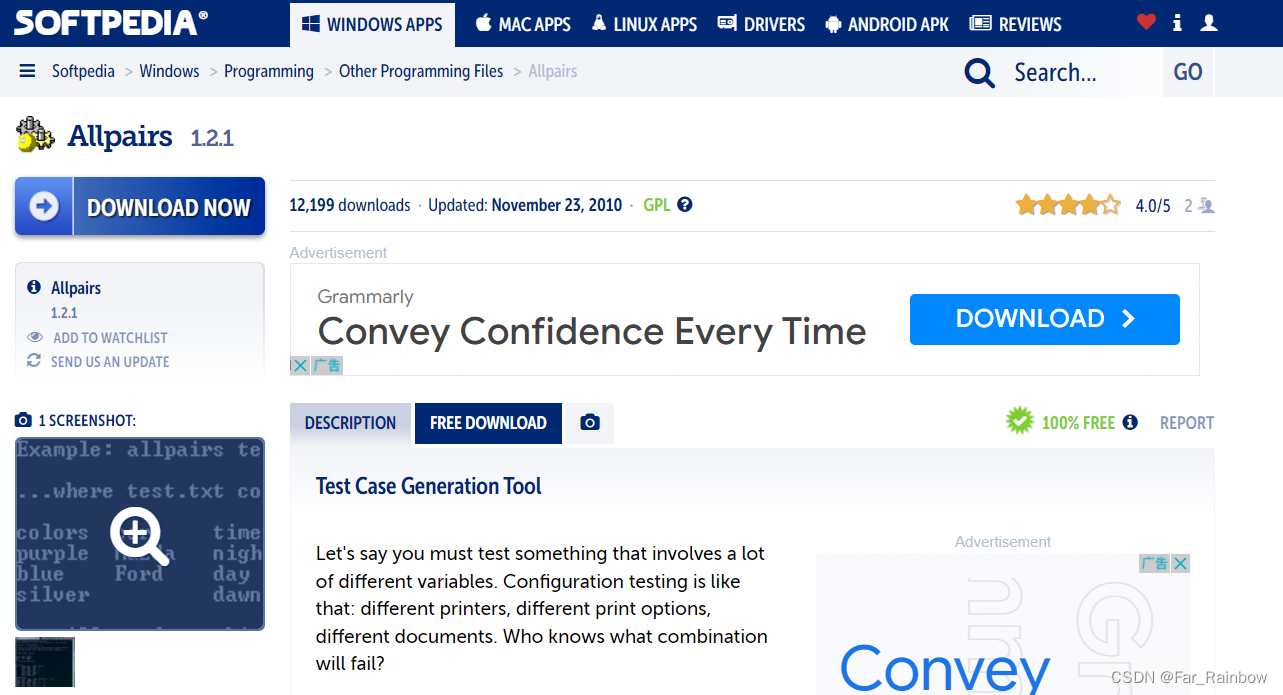Click the red heart favorites icon

pyautogui.click(x=1146, y=22)
